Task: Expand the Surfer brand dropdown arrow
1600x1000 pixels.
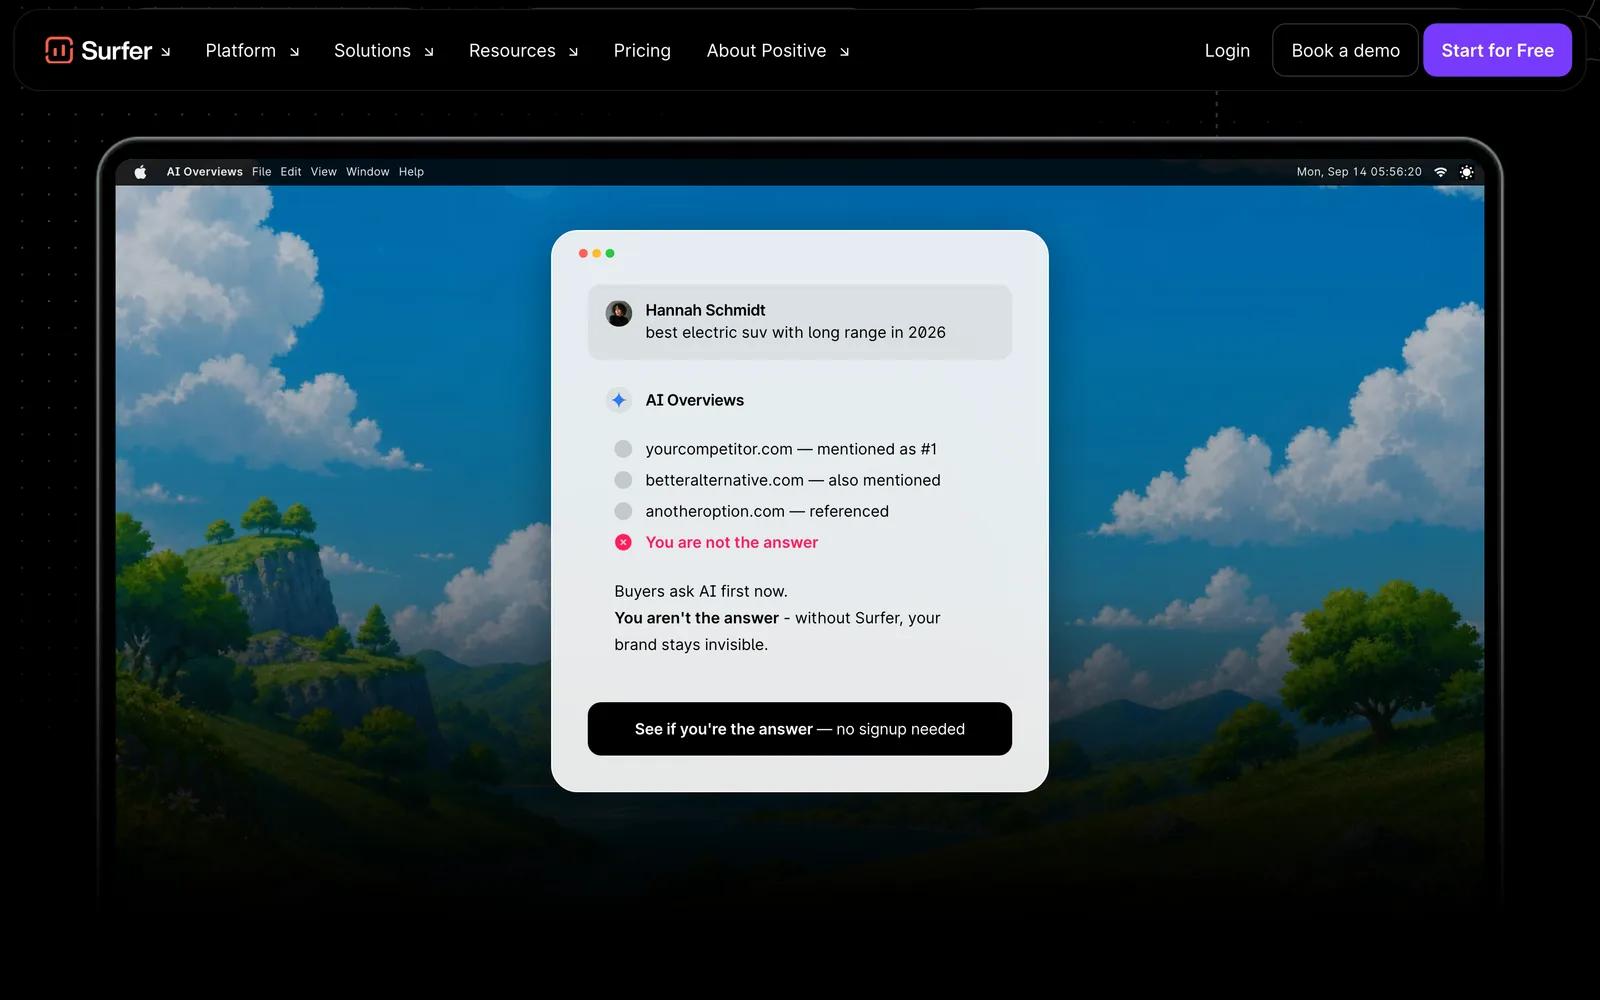Action: pos(165,52)
